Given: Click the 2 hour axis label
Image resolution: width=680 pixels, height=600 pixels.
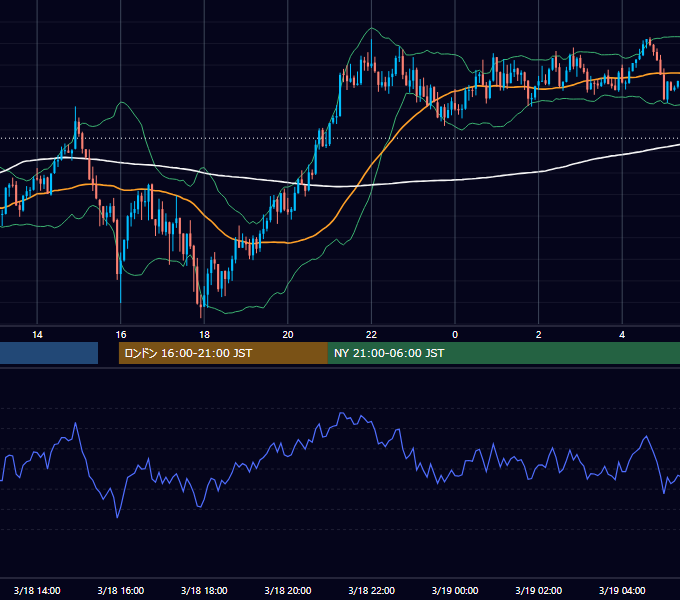Looking at the screenshot, I should point(539,335).
